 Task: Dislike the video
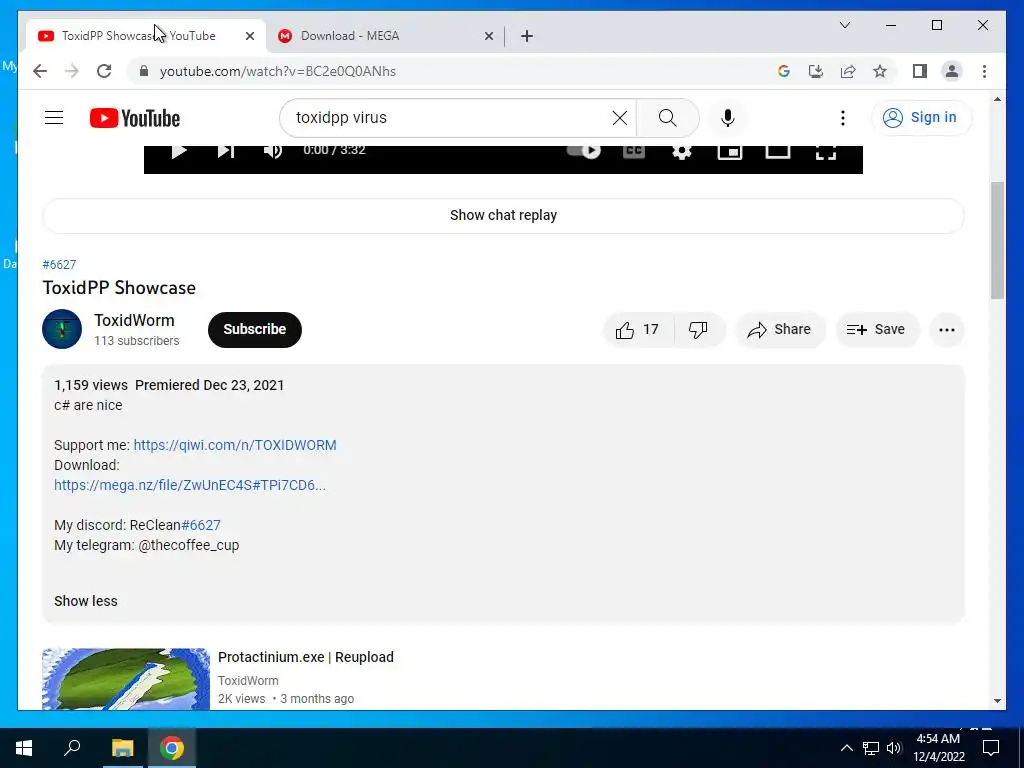pos(698,330)
